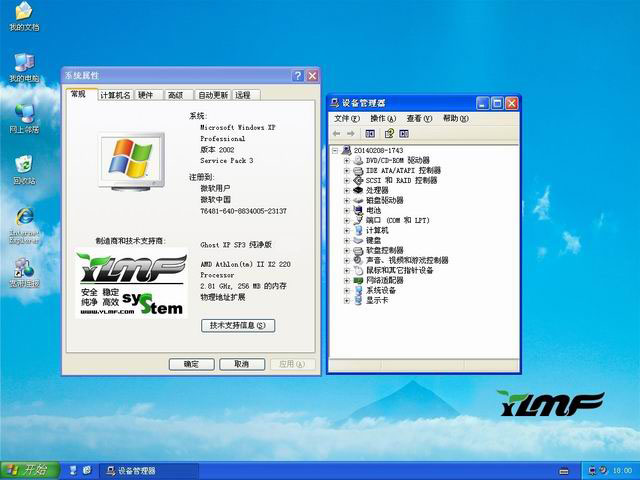Screen dimensions: 640x480
Task: Open the 帮助(H) menu in Device Manager
Action: point(456,118)
